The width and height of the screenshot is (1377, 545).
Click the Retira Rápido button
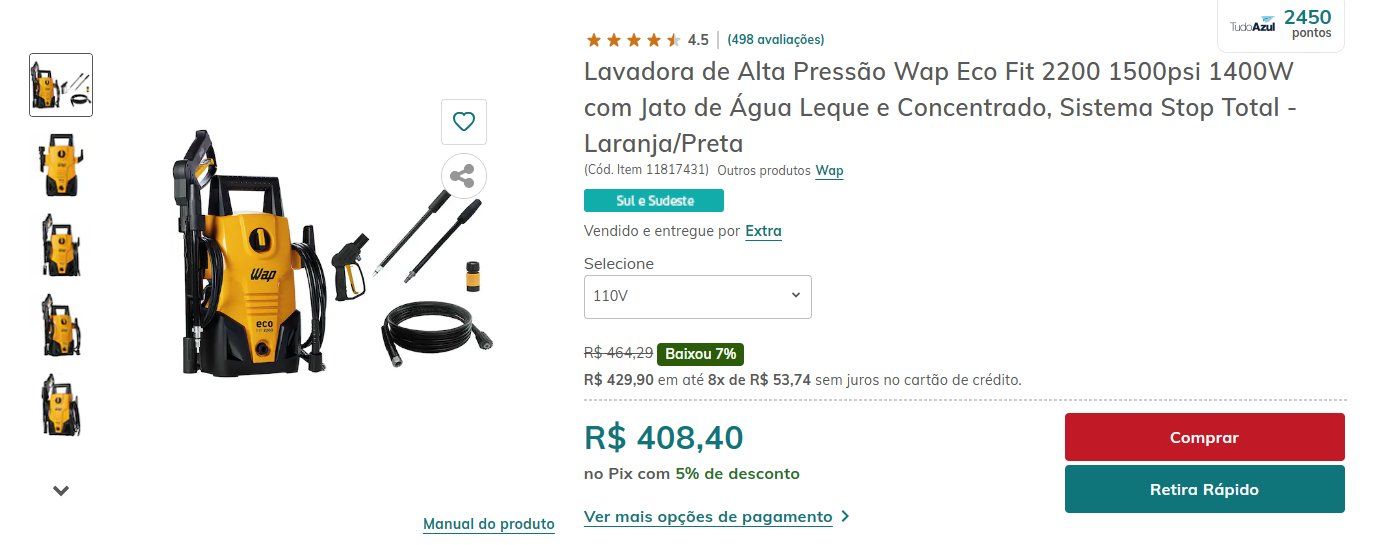pyautogui.click(x=1204, y=489)
